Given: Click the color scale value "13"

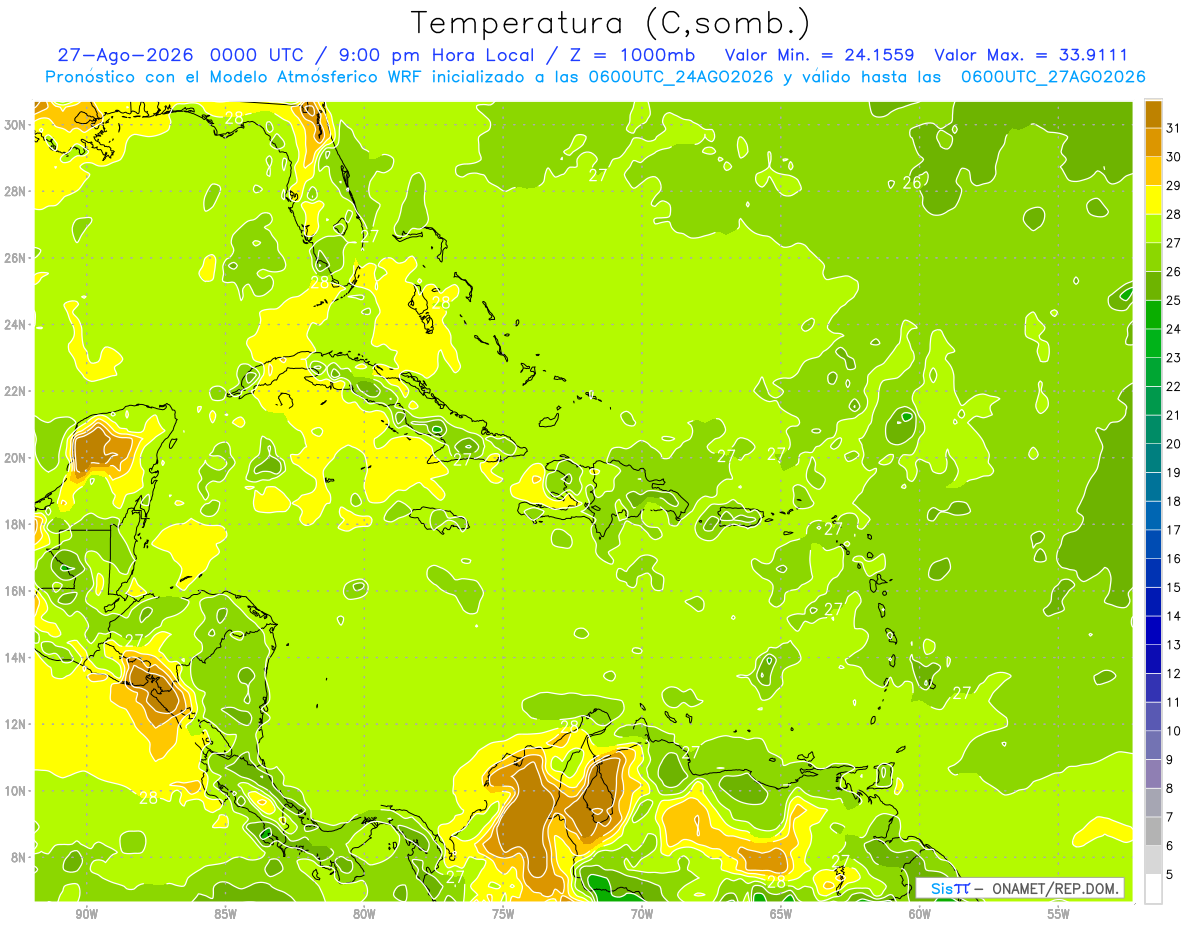Looking at the screenshot, I should coord(1174,645).
